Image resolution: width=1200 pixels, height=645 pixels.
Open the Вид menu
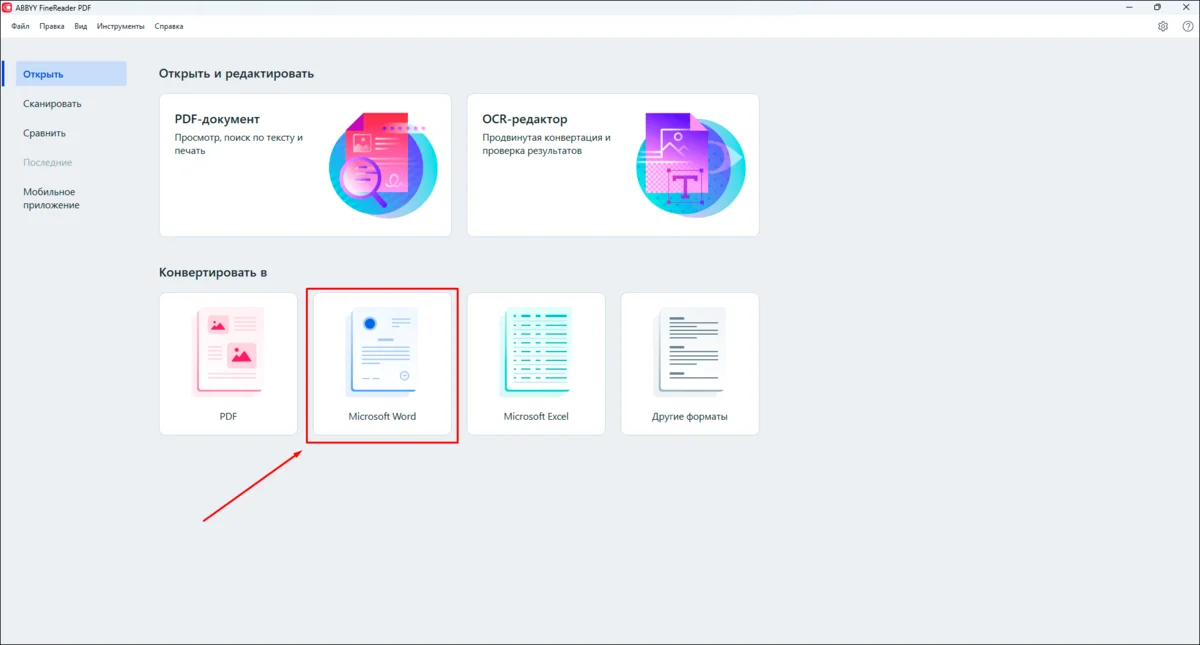(x=81, y=26)
